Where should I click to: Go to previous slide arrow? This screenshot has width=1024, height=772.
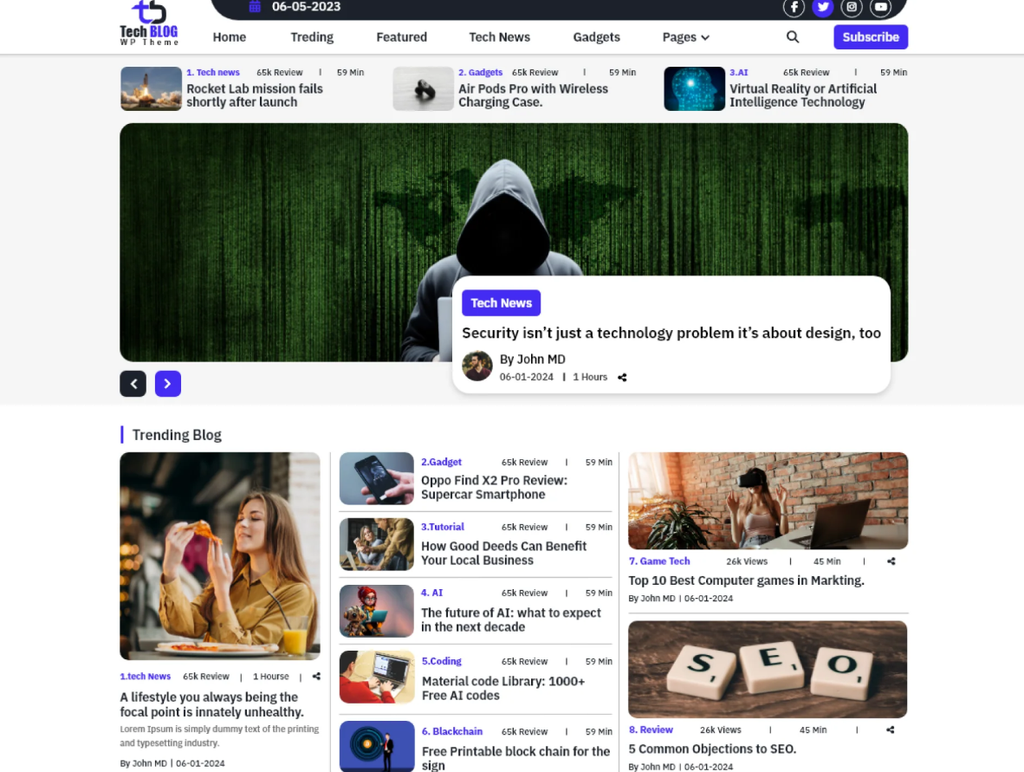[x=133, y=384]
